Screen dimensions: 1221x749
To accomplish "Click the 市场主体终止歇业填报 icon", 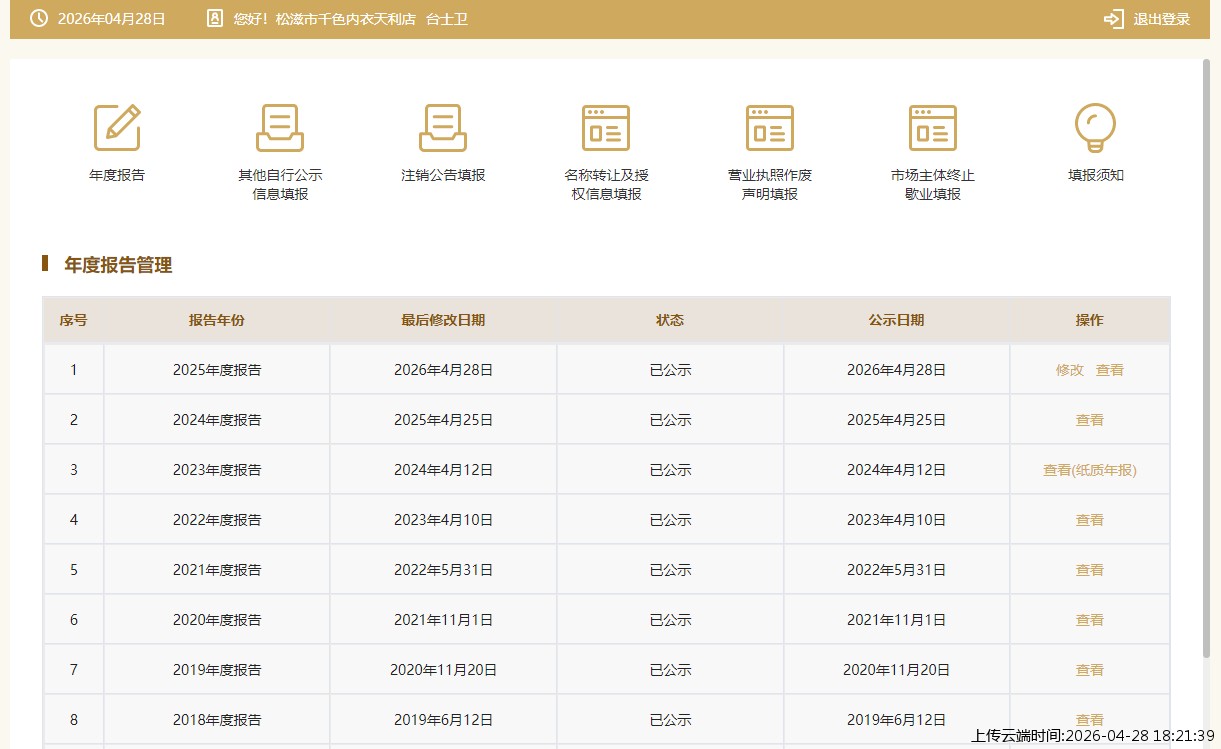I will 932,128.
